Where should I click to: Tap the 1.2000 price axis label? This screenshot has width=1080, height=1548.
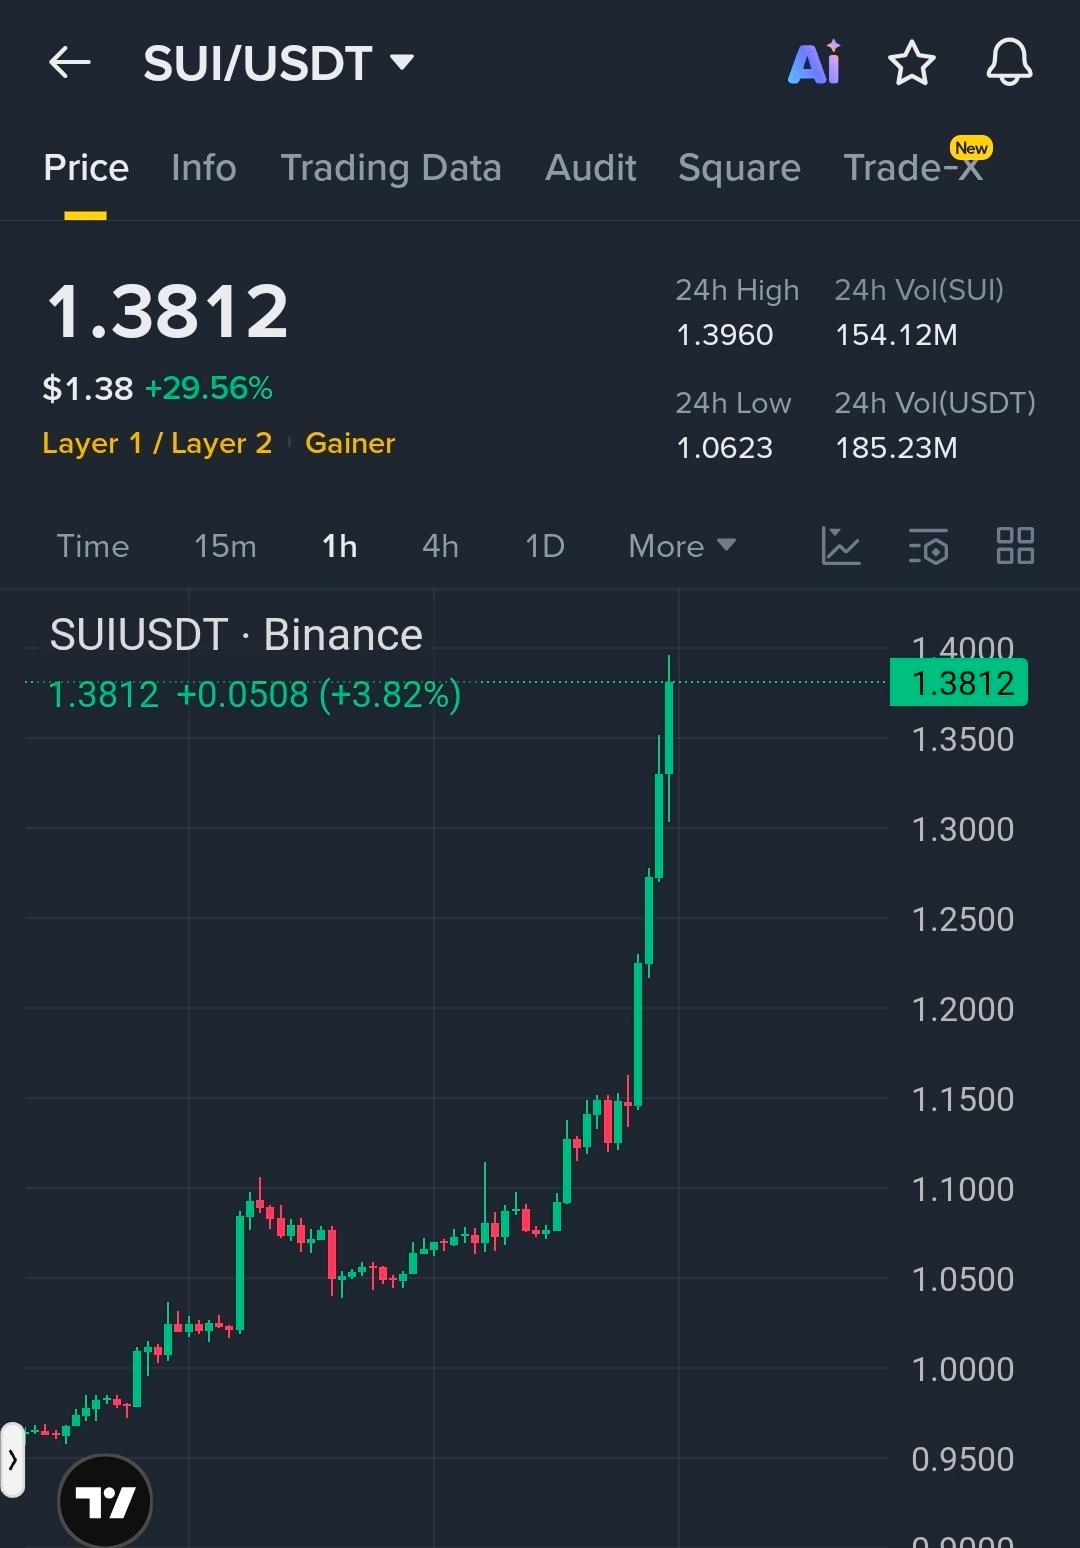tap(962, 1009)
